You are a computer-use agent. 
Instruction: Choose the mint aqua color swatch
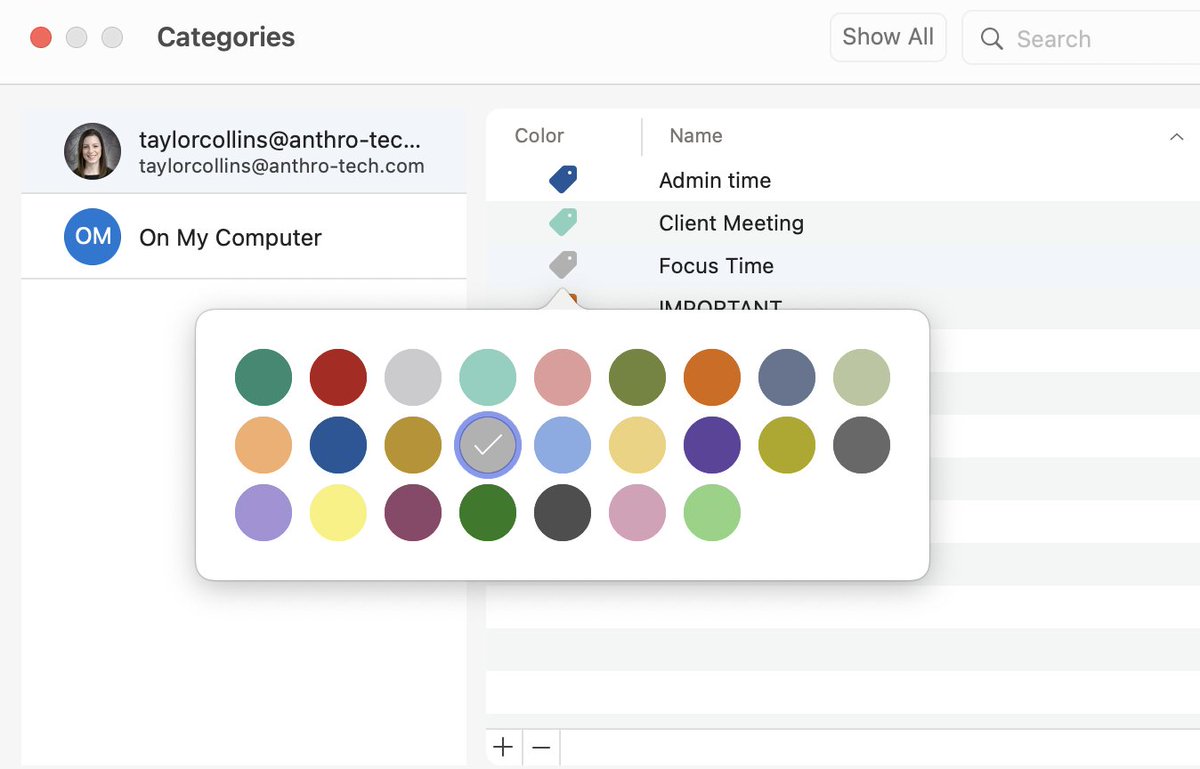488,377
